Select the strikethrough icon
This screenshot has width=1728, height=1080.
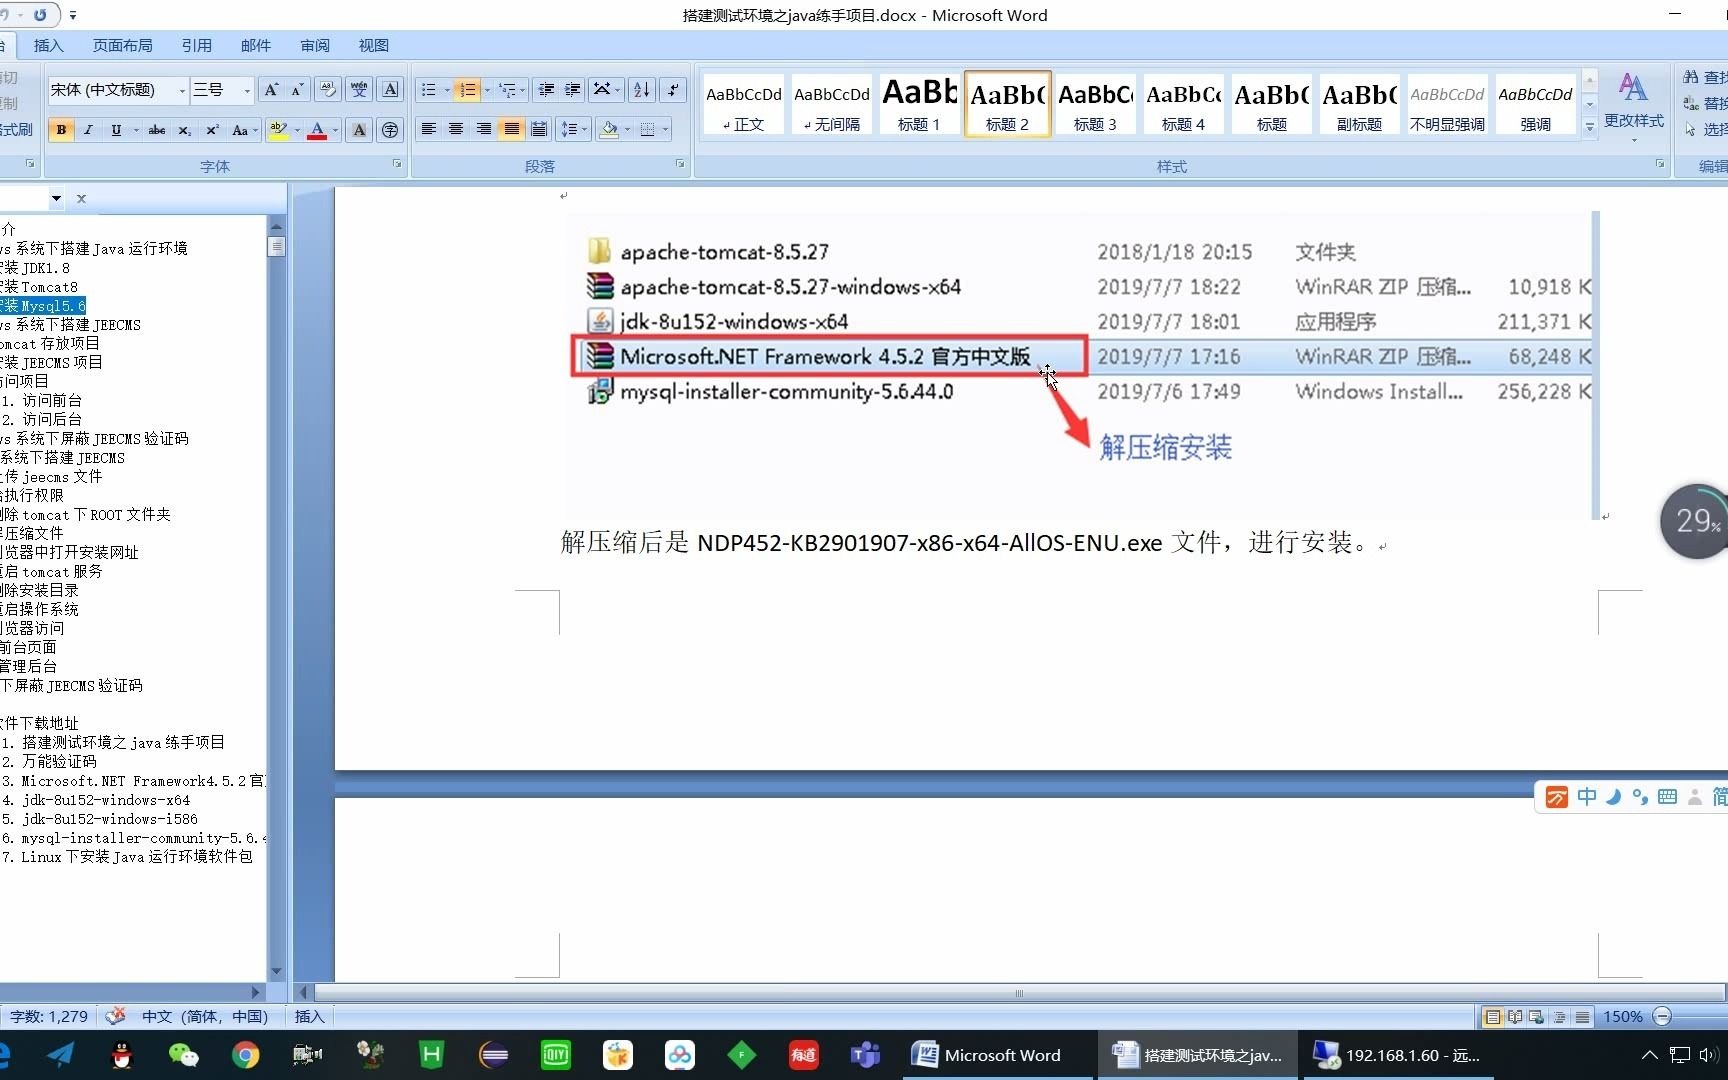click(156, 130)
